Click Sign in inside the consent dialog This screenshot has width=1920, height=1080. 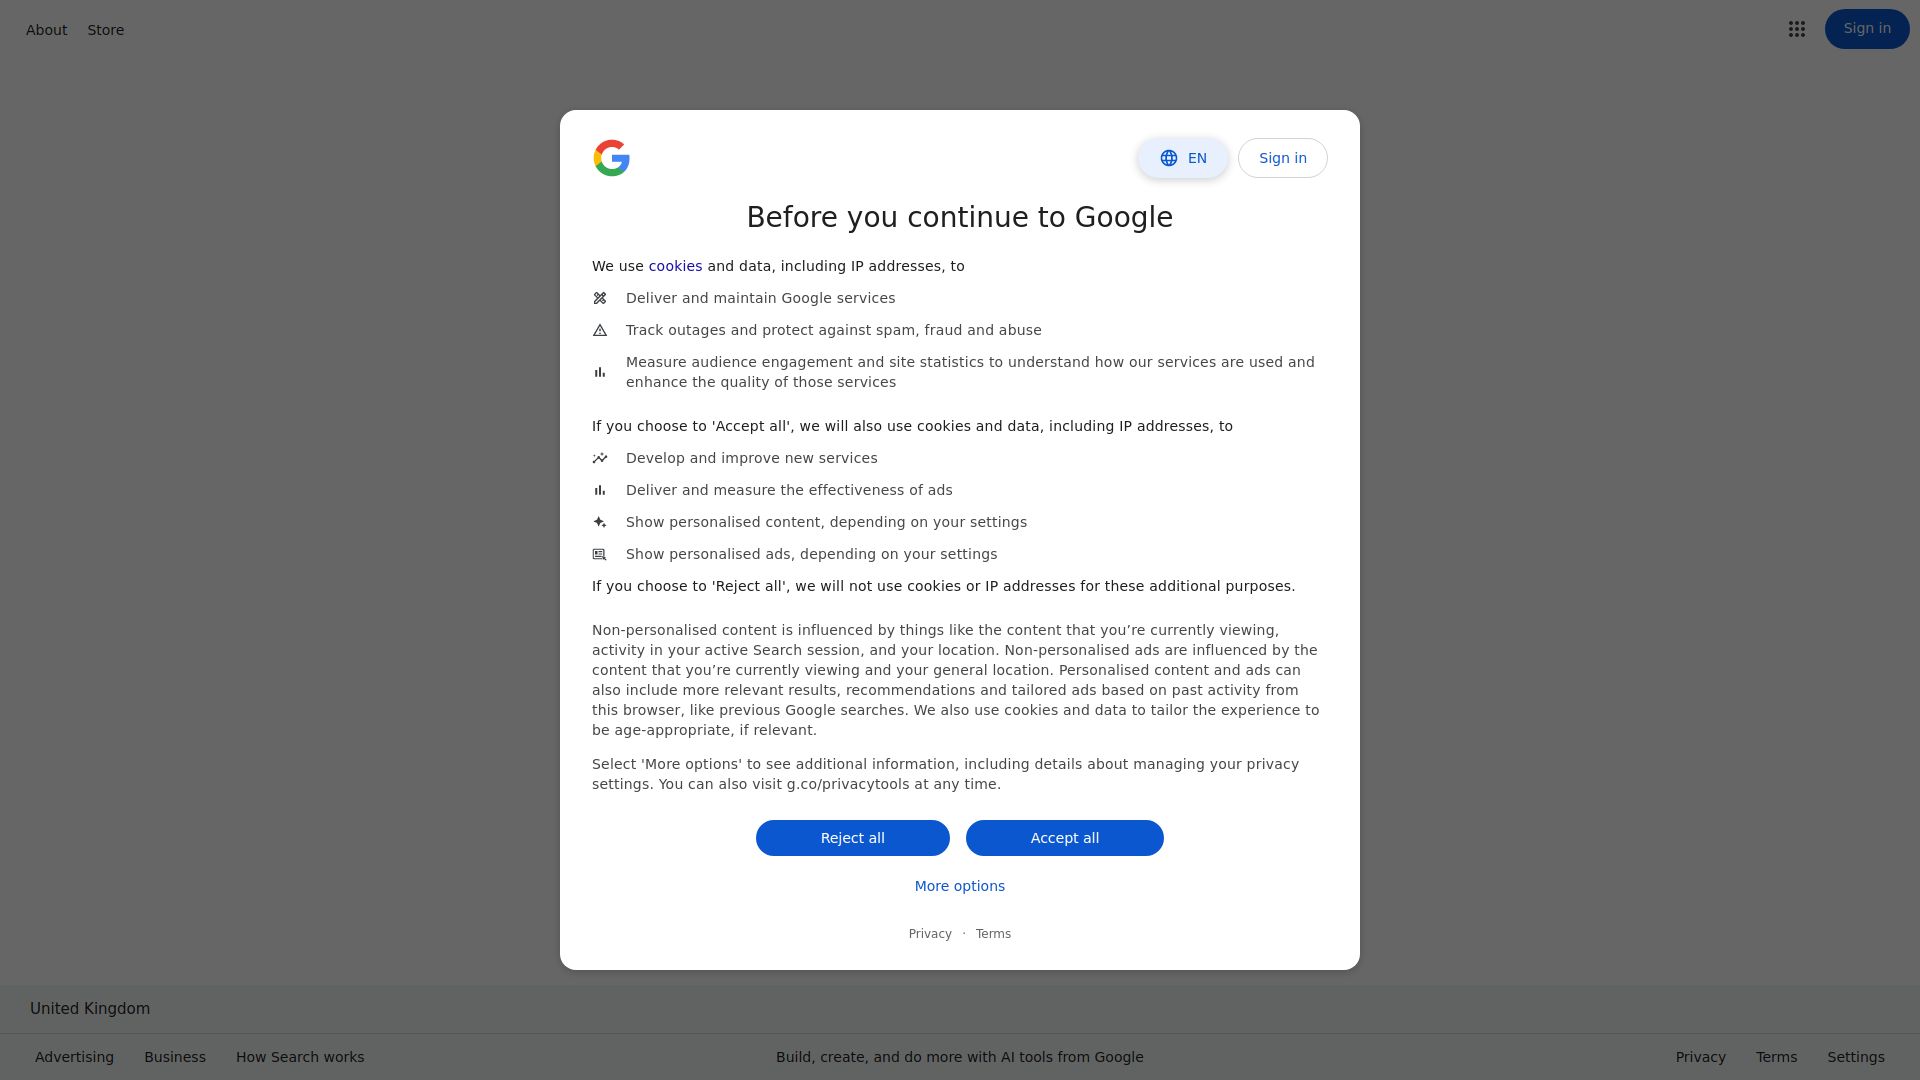point(1283,158)
